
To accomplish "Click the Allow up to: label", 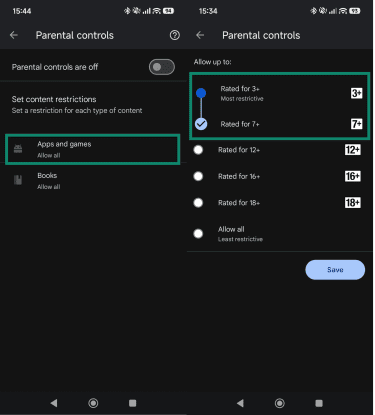I will pyautogui.click(x=213, y=62).
